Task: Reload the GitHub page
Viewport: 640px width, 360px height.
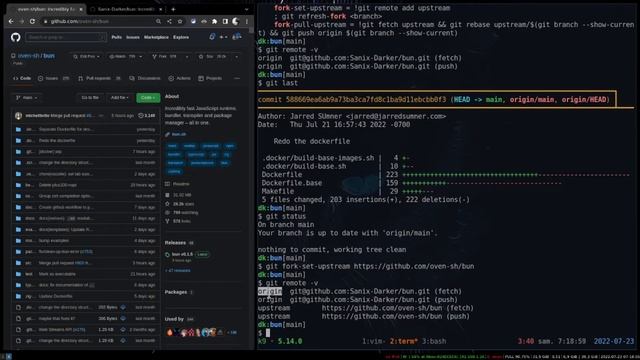Action: (x=32, y=21)
